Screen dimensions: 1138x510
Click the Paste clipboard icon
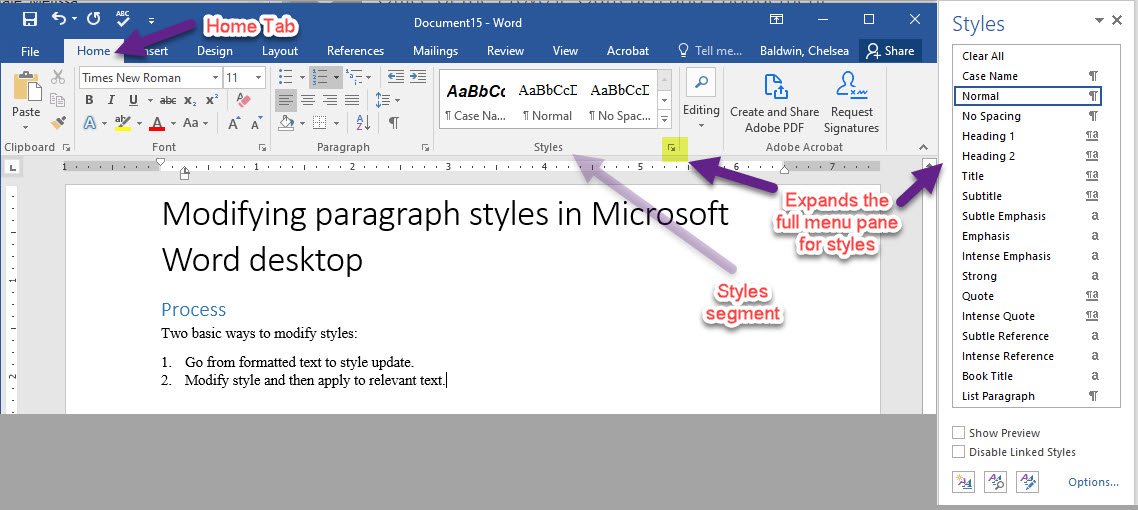[26, 86]
